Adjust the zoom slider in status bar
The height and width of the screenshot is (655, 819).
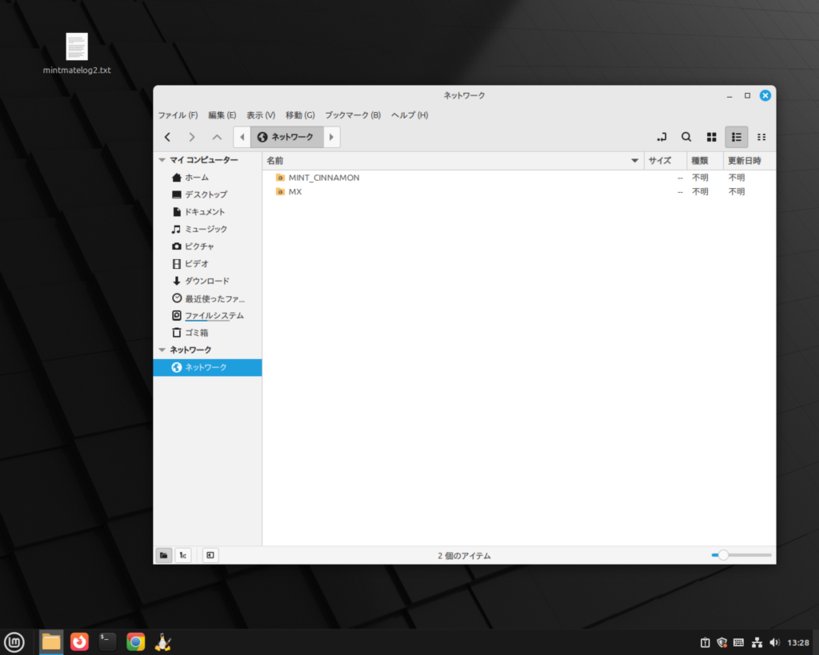(x=722, y=555)
